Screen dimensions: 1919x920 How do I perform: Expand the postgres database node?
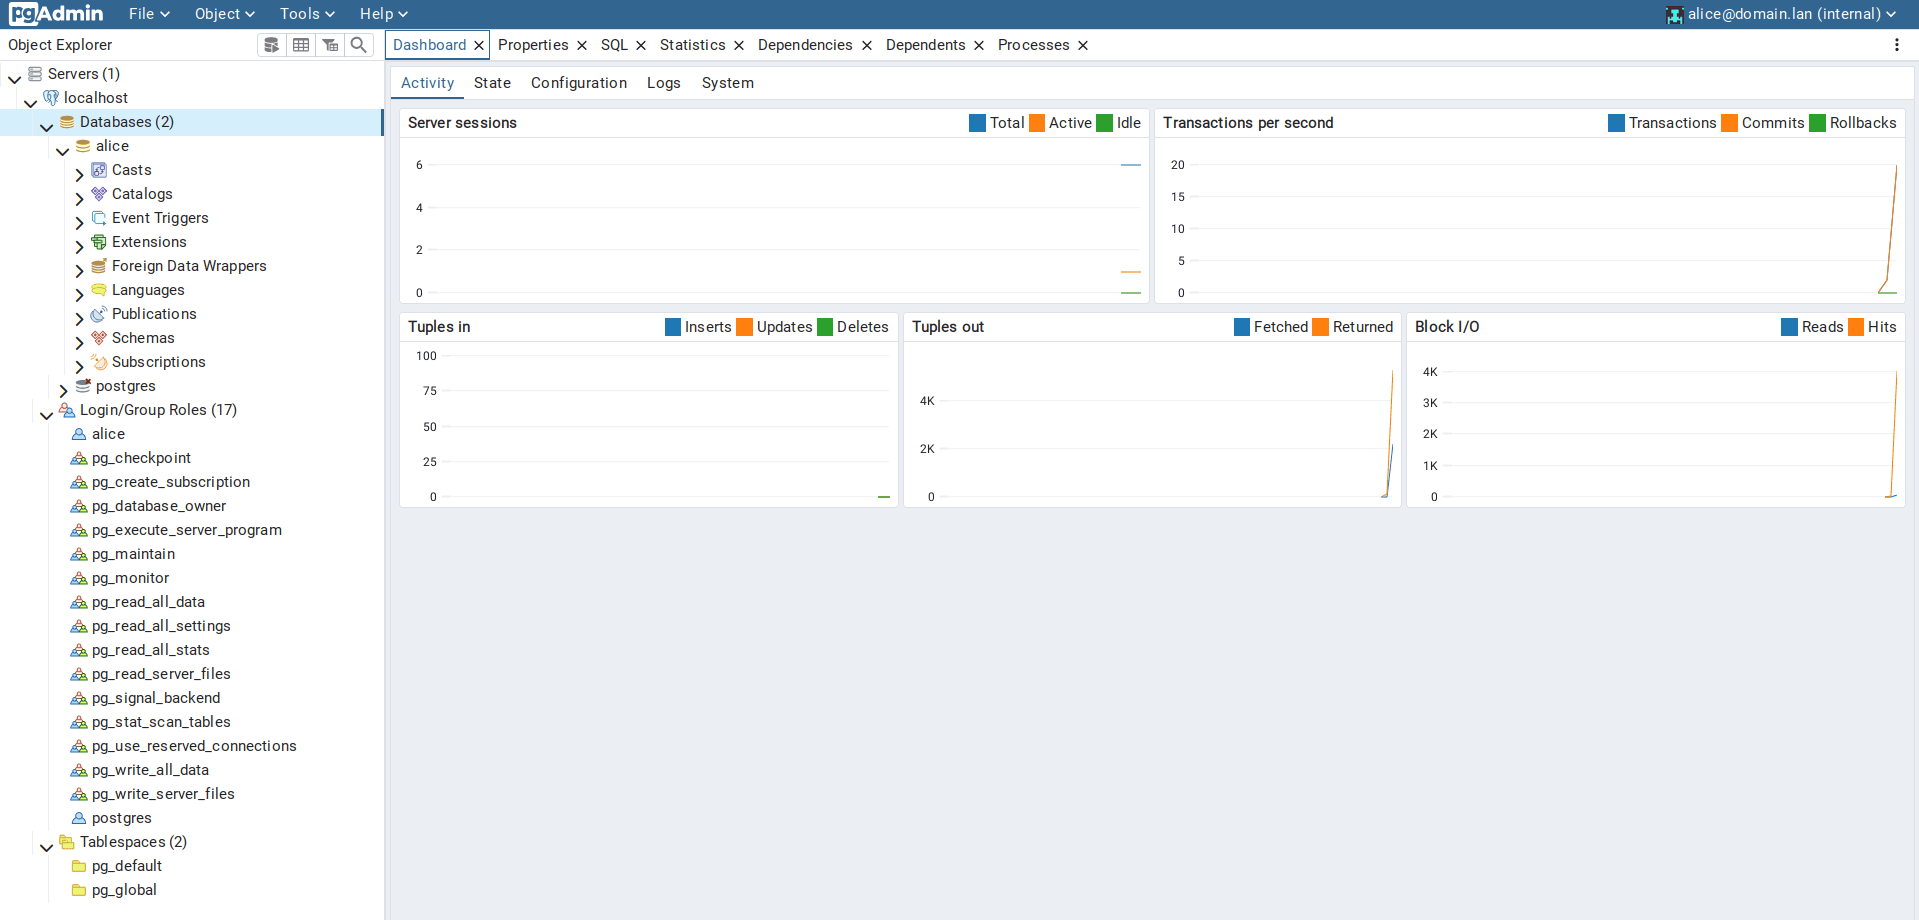click(x=63, y=387)
